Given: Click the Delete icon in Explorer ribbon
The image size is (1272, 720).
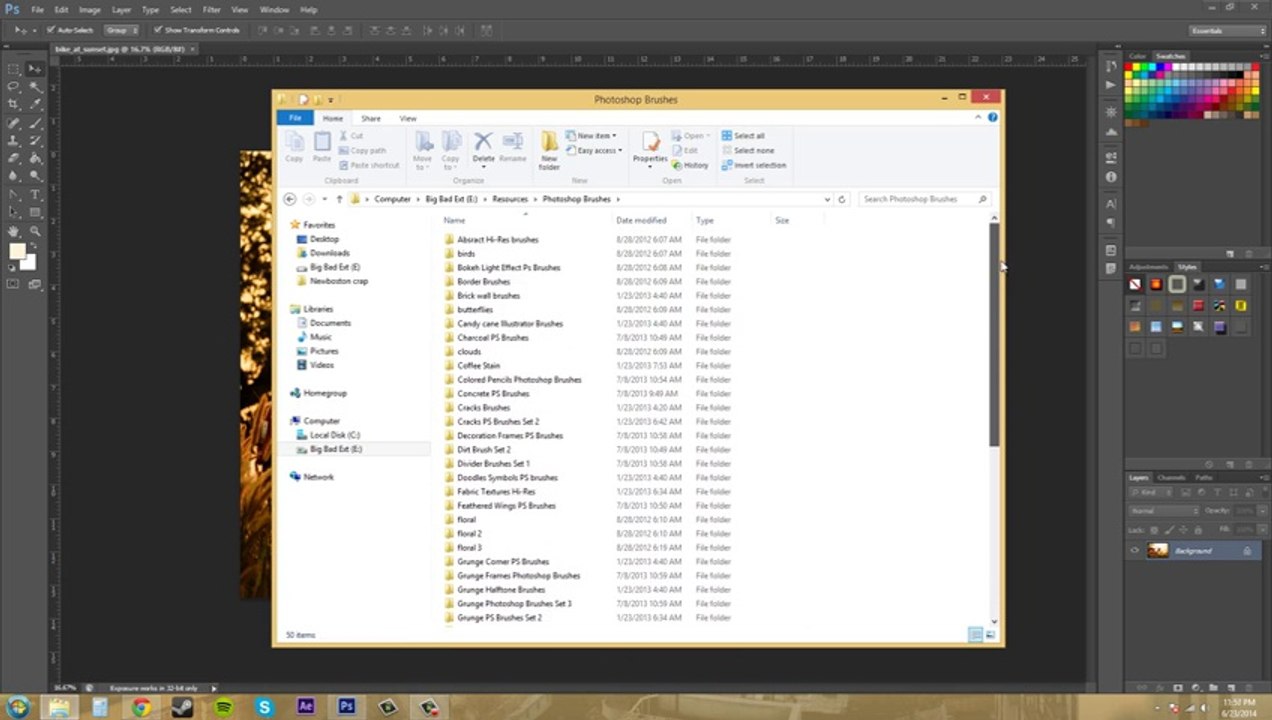Looking at the screenshot, I should point(483,147).
